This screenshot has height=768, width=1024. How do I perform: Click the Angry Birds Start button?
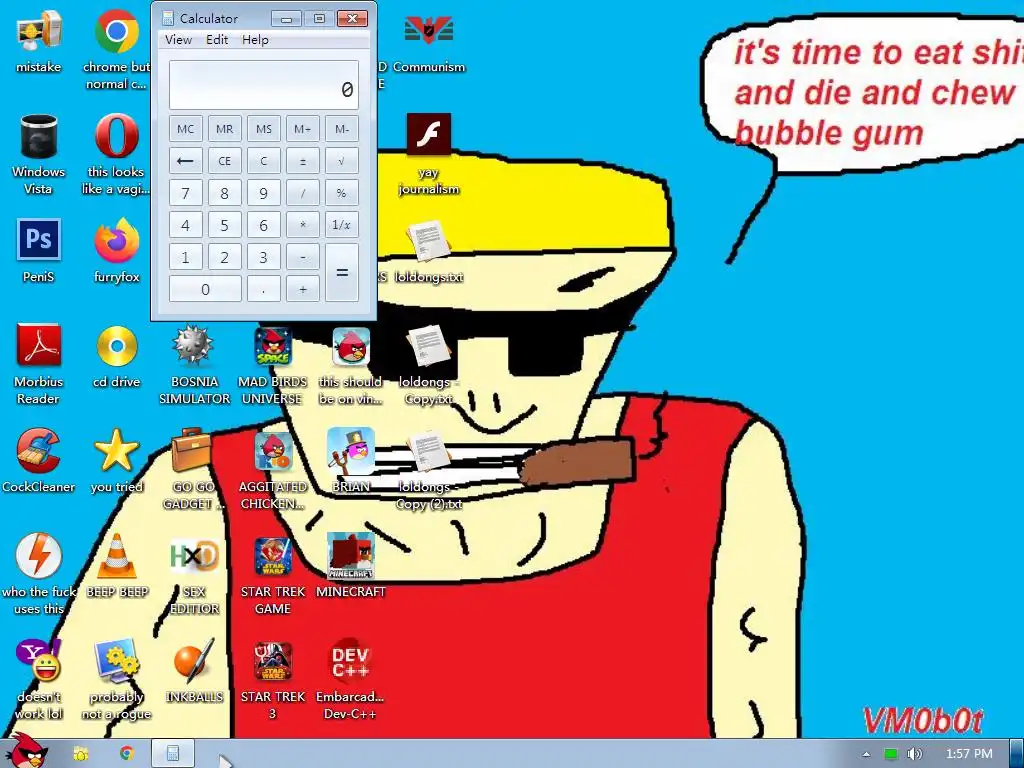pos(26,750)
